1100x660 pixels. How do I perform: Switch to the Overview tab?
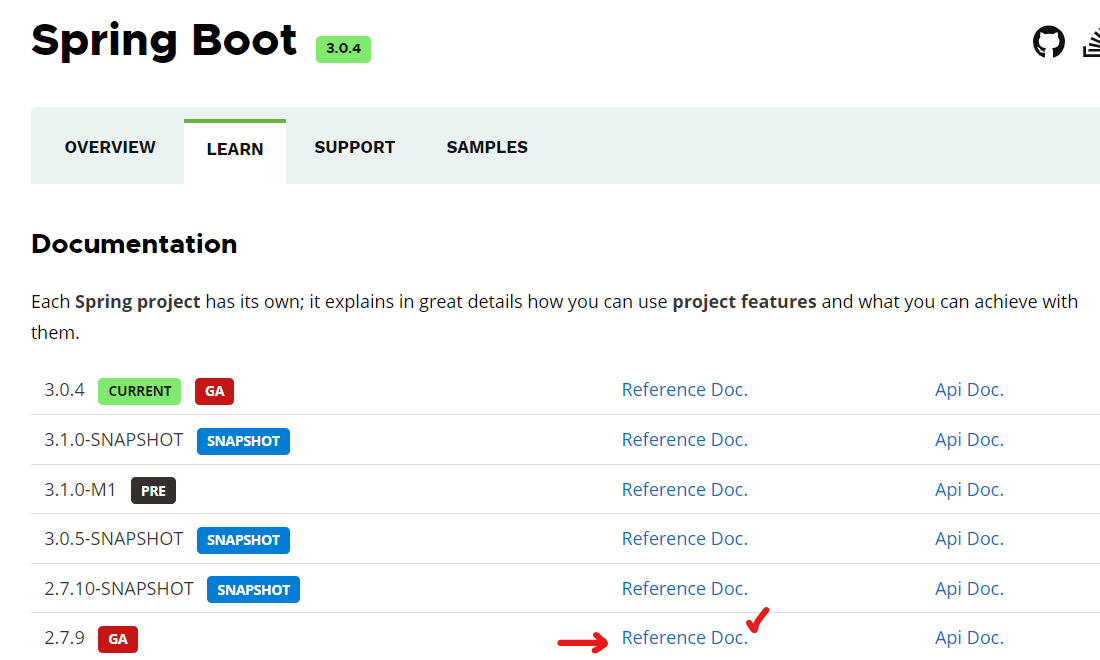click(110, 147)
